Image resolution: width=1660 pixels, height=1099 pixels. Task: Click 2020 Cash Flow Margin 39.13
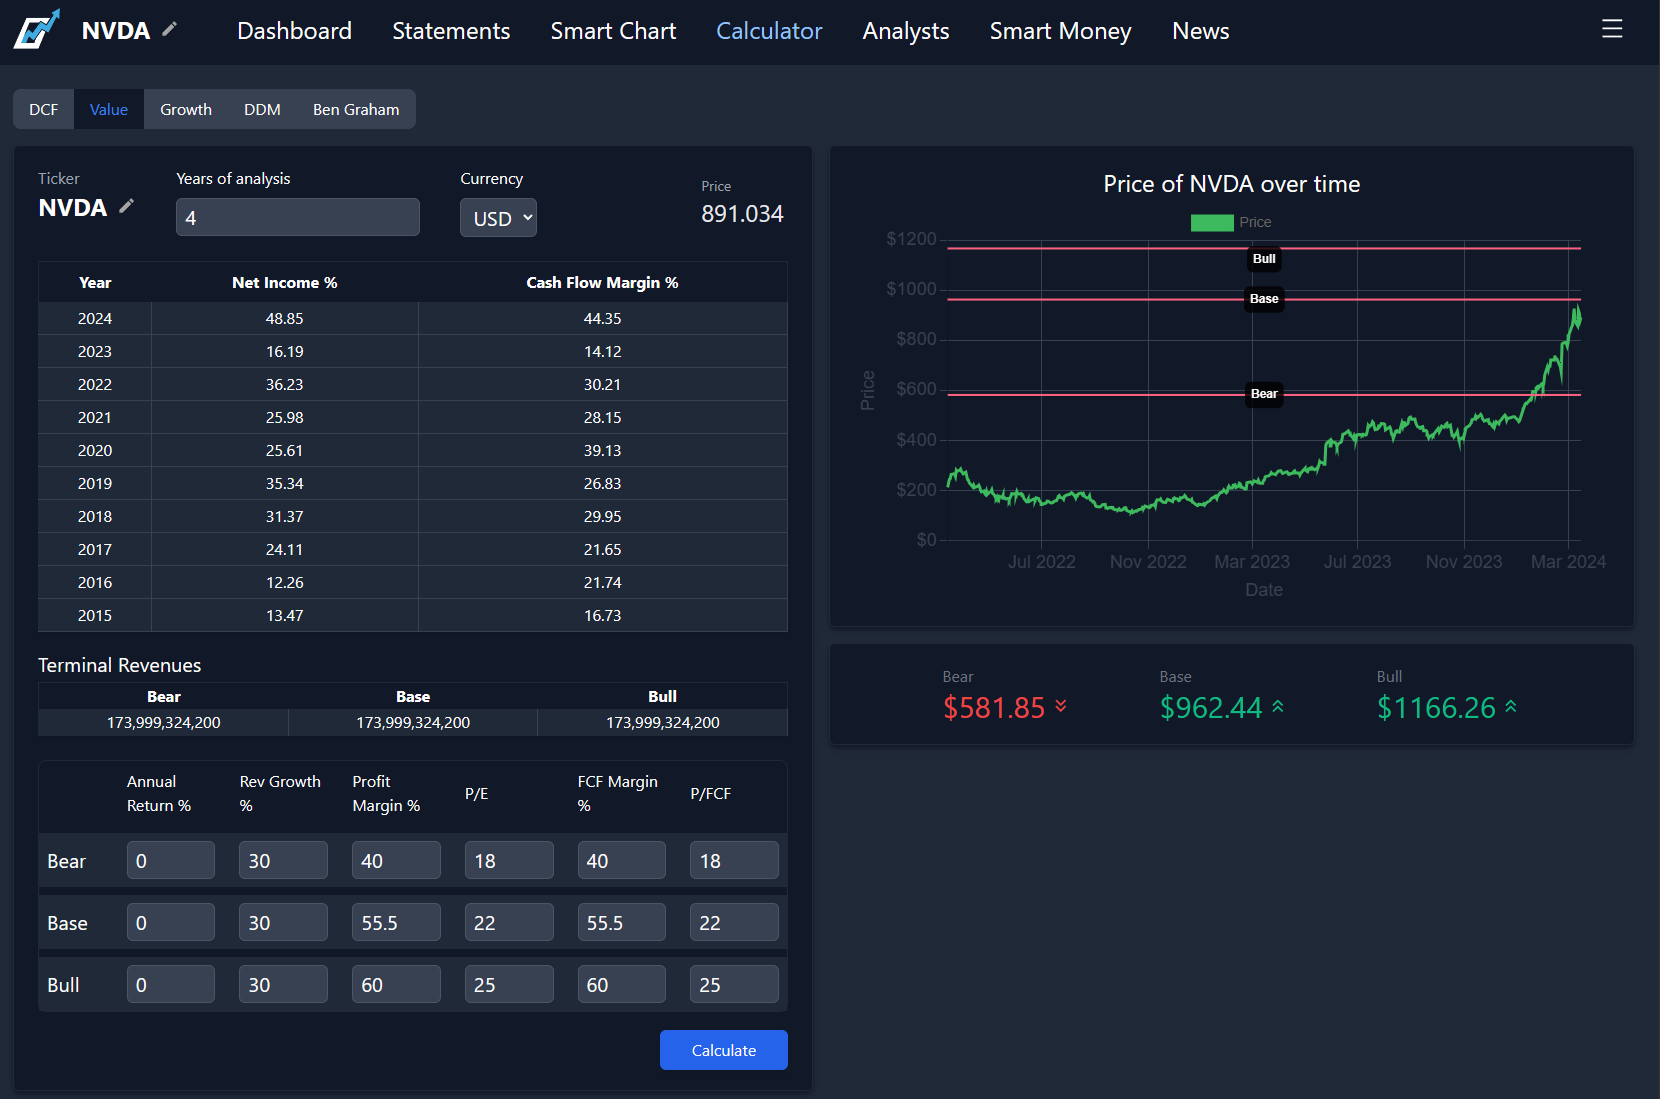pos(602,450)
